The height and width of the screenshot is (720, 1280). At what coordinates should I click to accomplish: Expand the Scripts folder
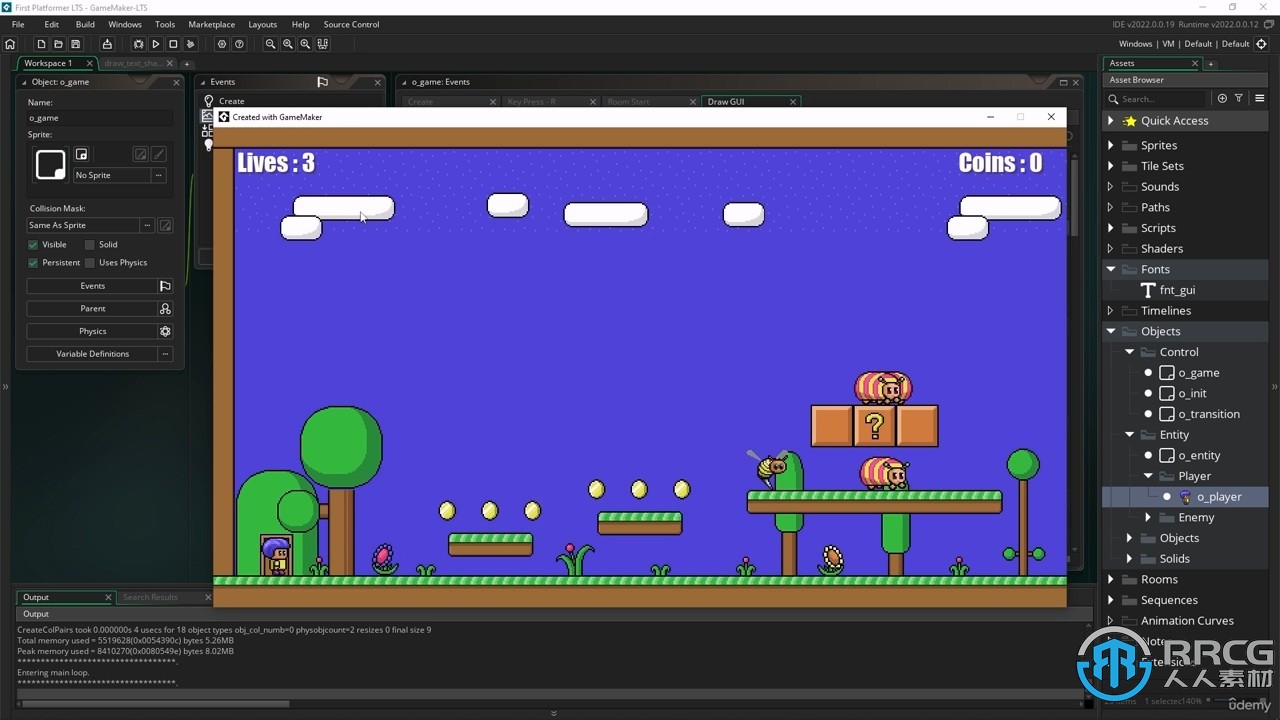click(1110, 228)
